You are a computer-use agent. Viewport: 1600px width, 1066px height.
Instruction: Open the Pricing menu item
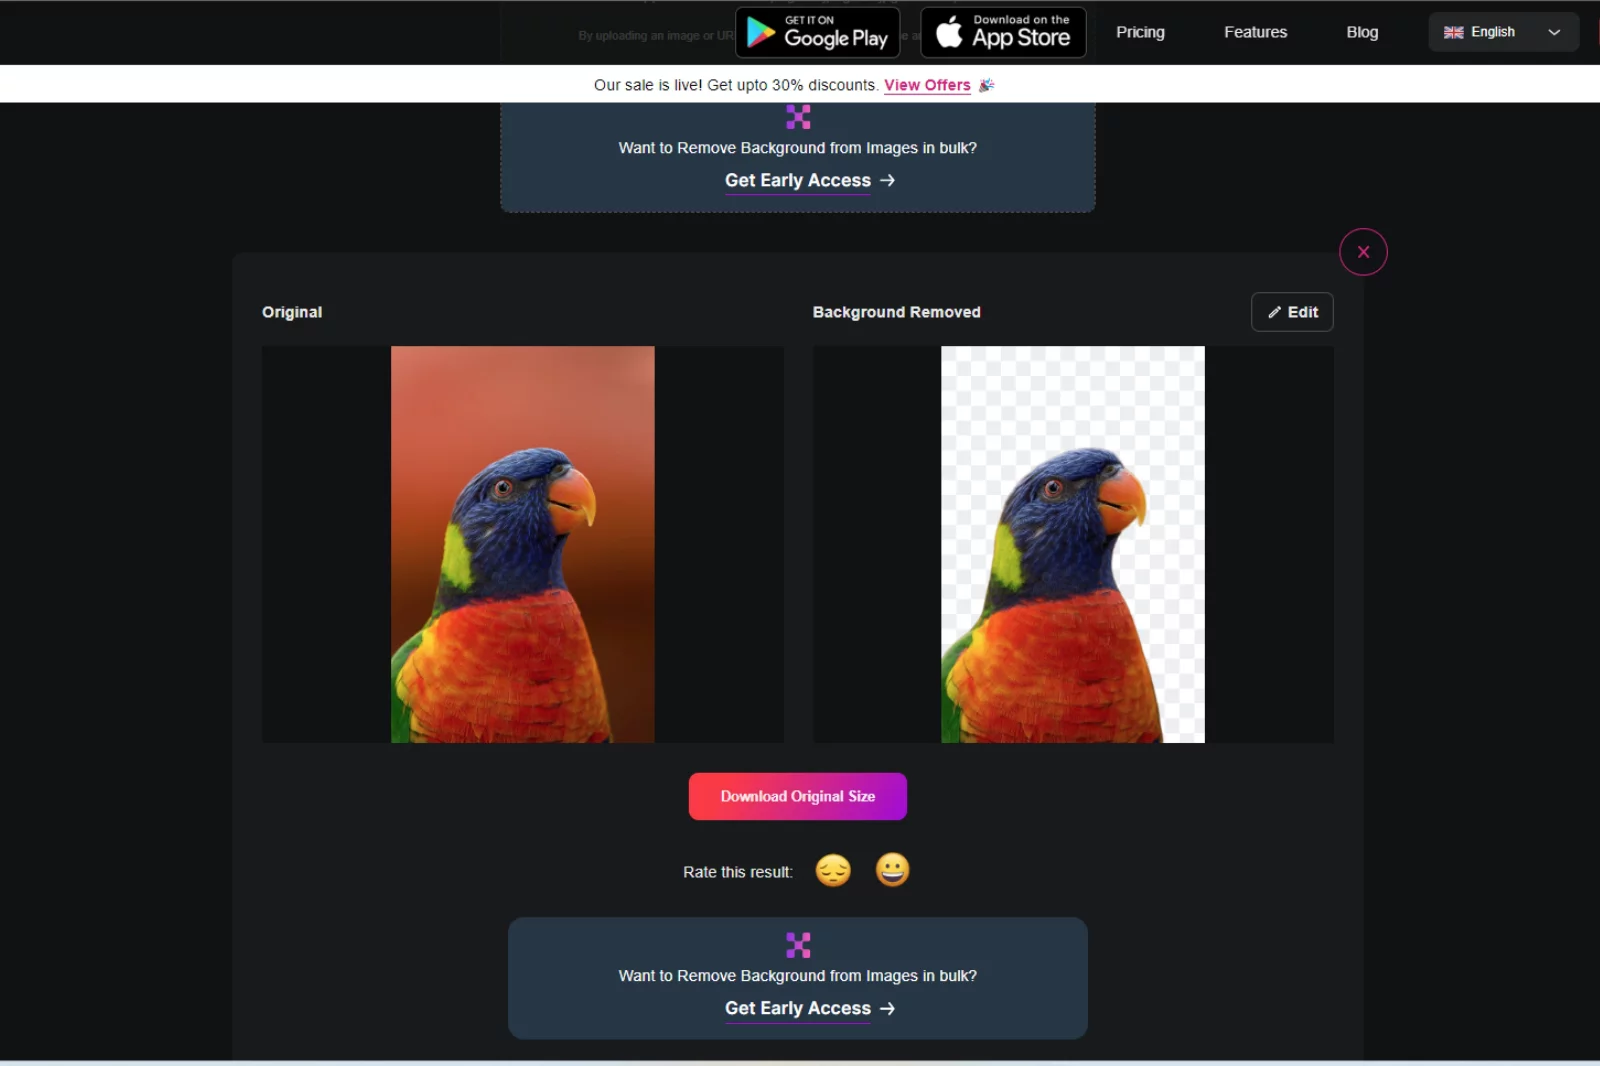(x=1140, y=32)
